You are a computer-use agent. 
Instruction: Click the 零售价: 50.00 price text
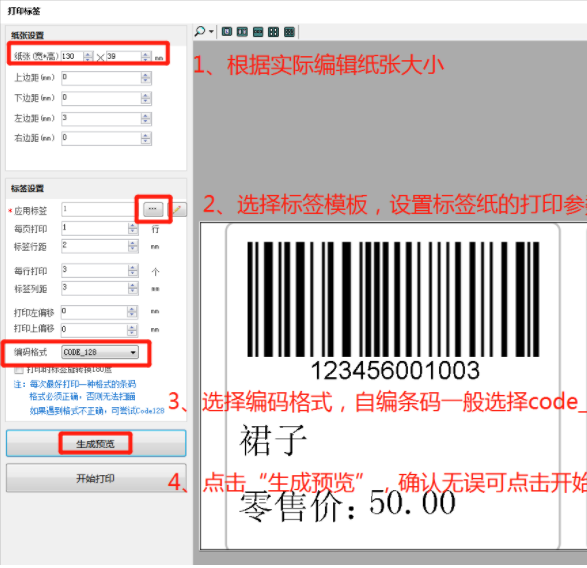(347, 506)
